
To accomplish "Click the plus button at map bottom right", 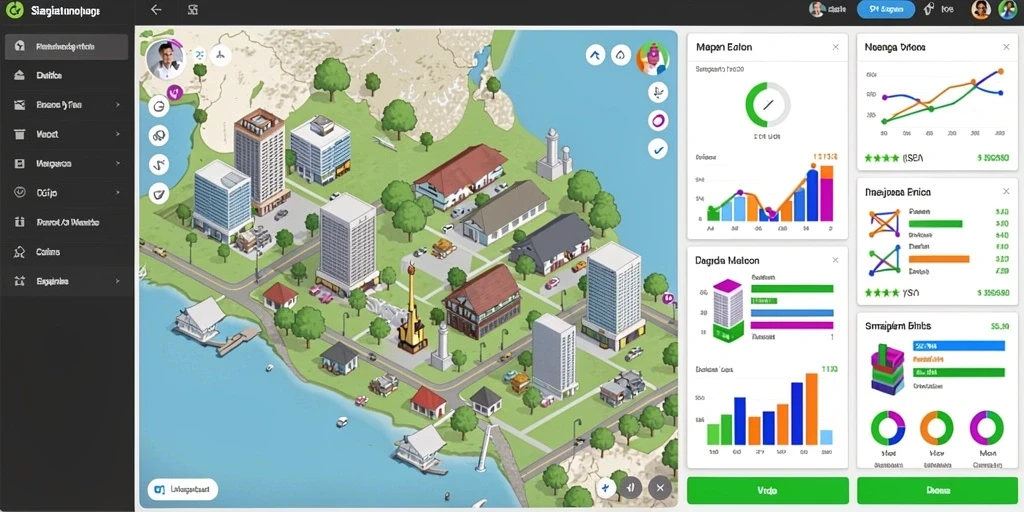I will [x=607, y=487].
